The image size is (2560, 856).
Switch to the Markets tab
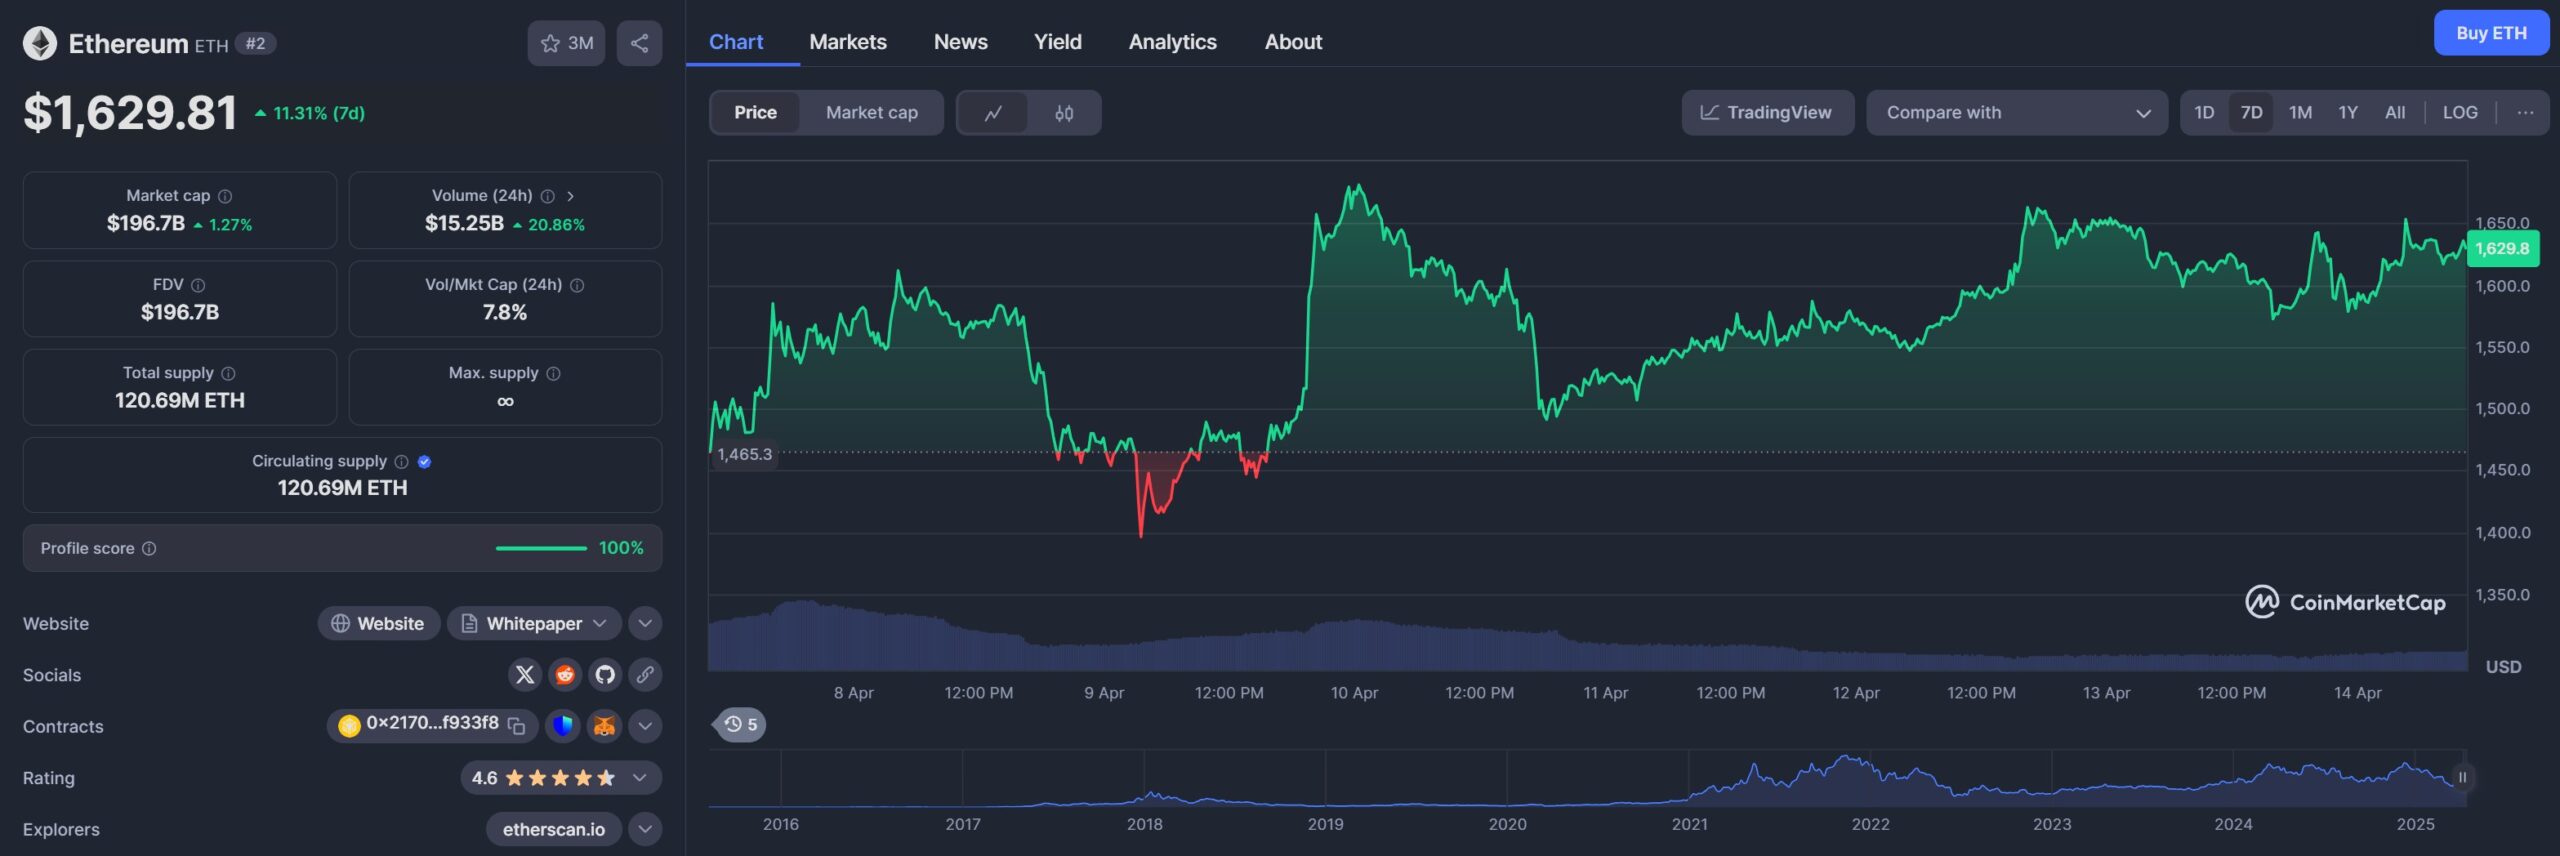coord(848,42)
